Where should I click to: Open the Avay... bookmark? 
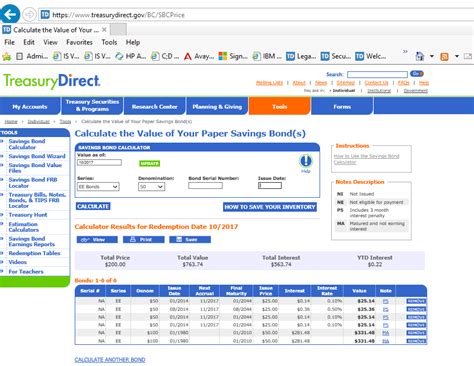point(199,56)
